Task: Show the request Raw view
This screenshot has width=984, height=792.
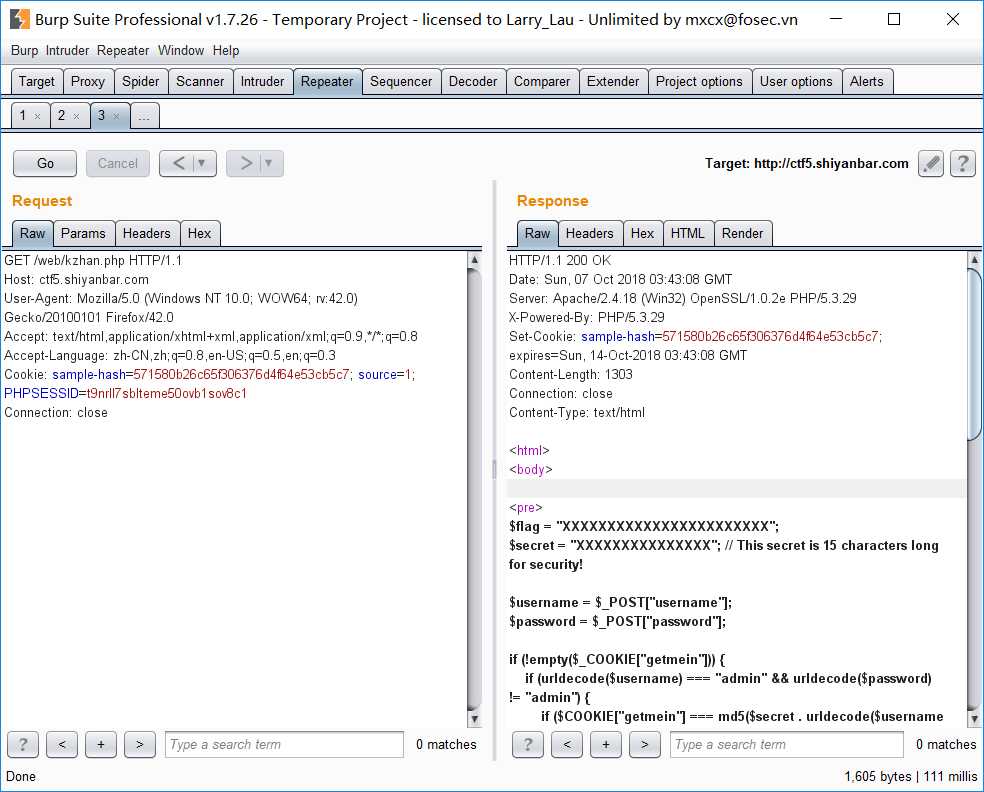Action: 33,233
